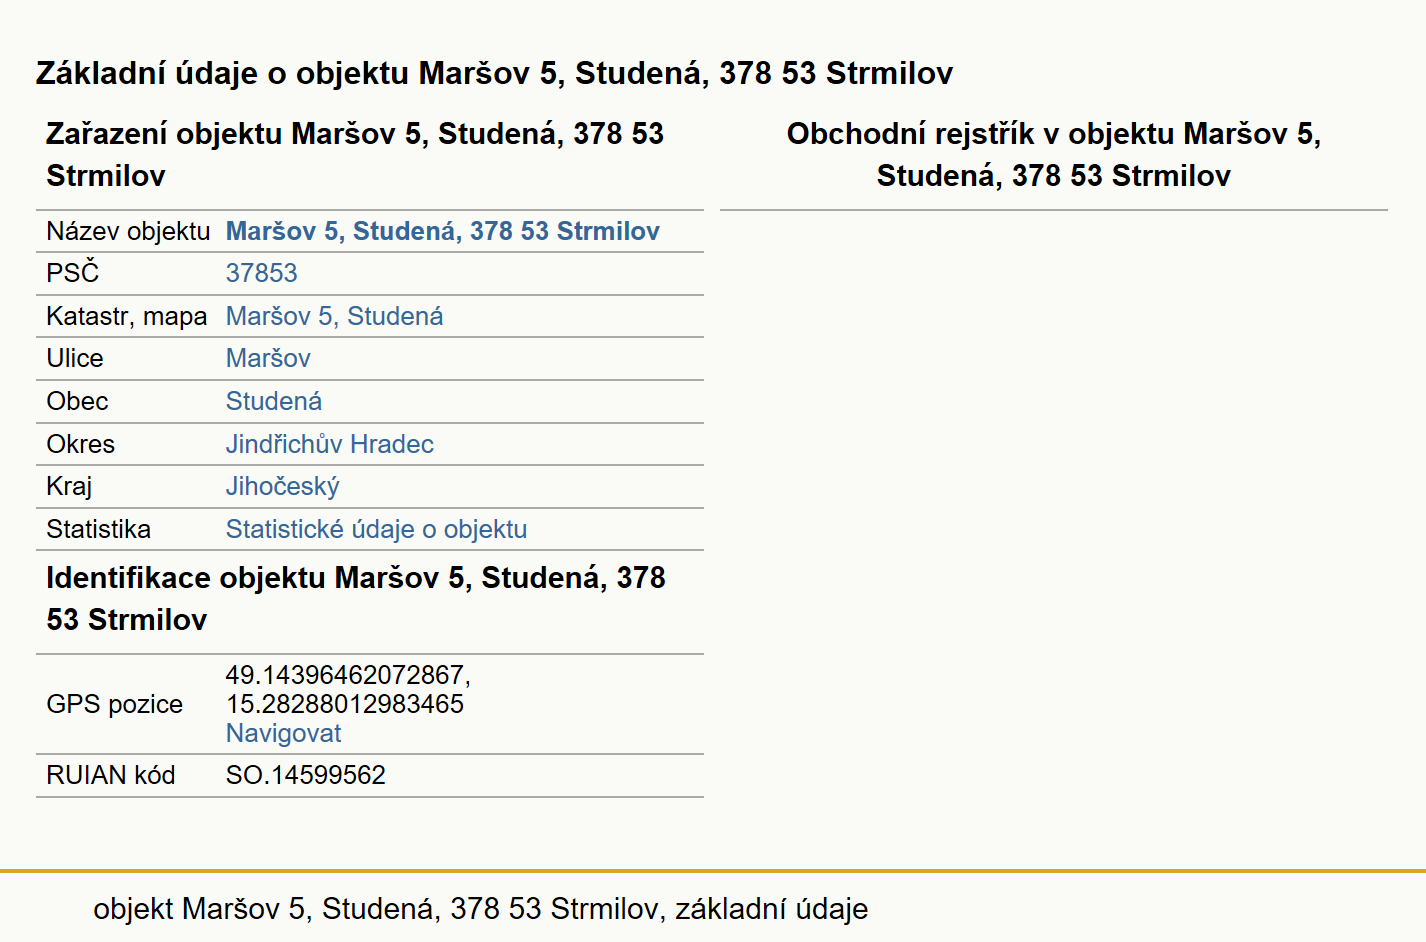Click the Zařazení objektu section heading
This screenshot has height=942, width=1426.
(355, 154)
